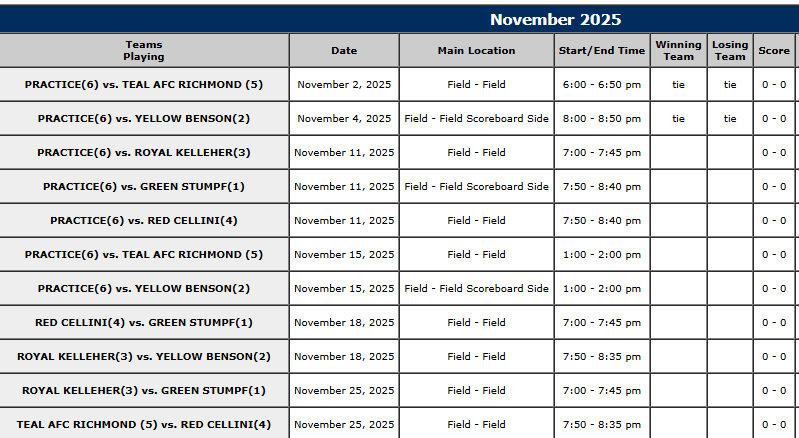The height and width of the screenshot is (438, 799).
Task: Click RED CELLINI(4) vs. GREEN STUMPF(1) matchup
Action: point(144,323)
